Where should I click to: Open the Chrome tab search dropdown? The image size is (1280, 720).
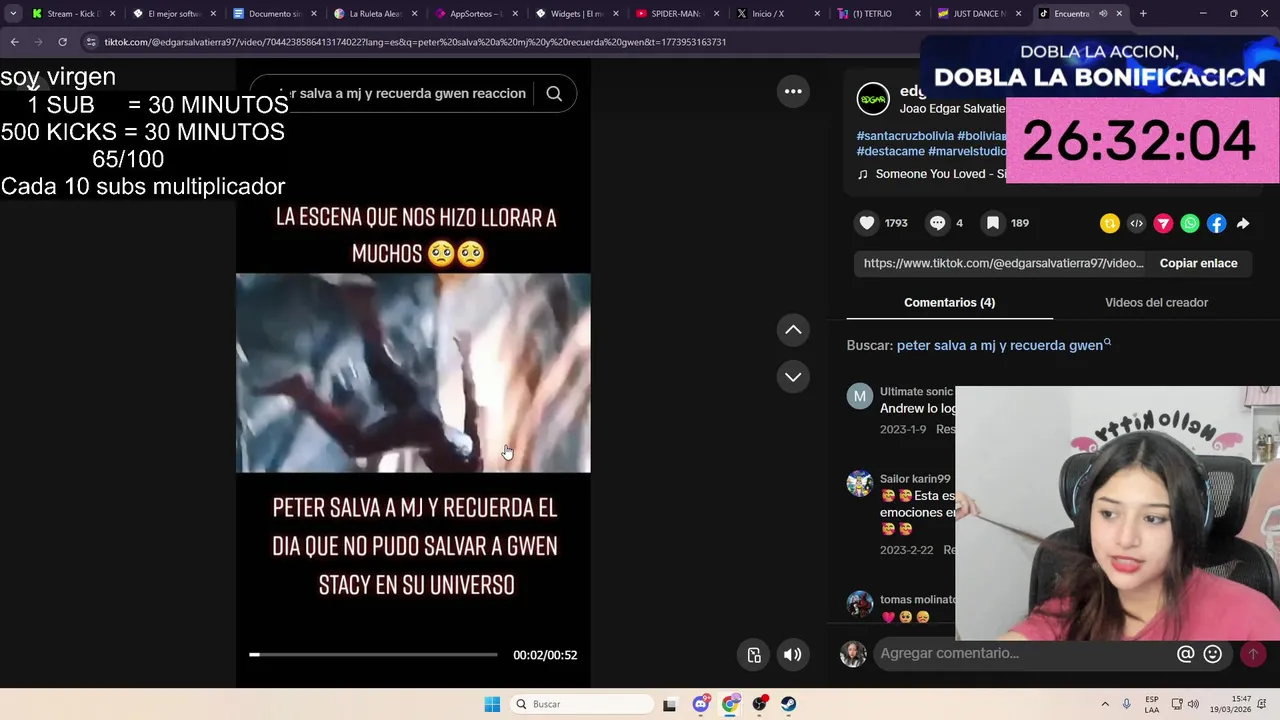click(x=13, y=14)
